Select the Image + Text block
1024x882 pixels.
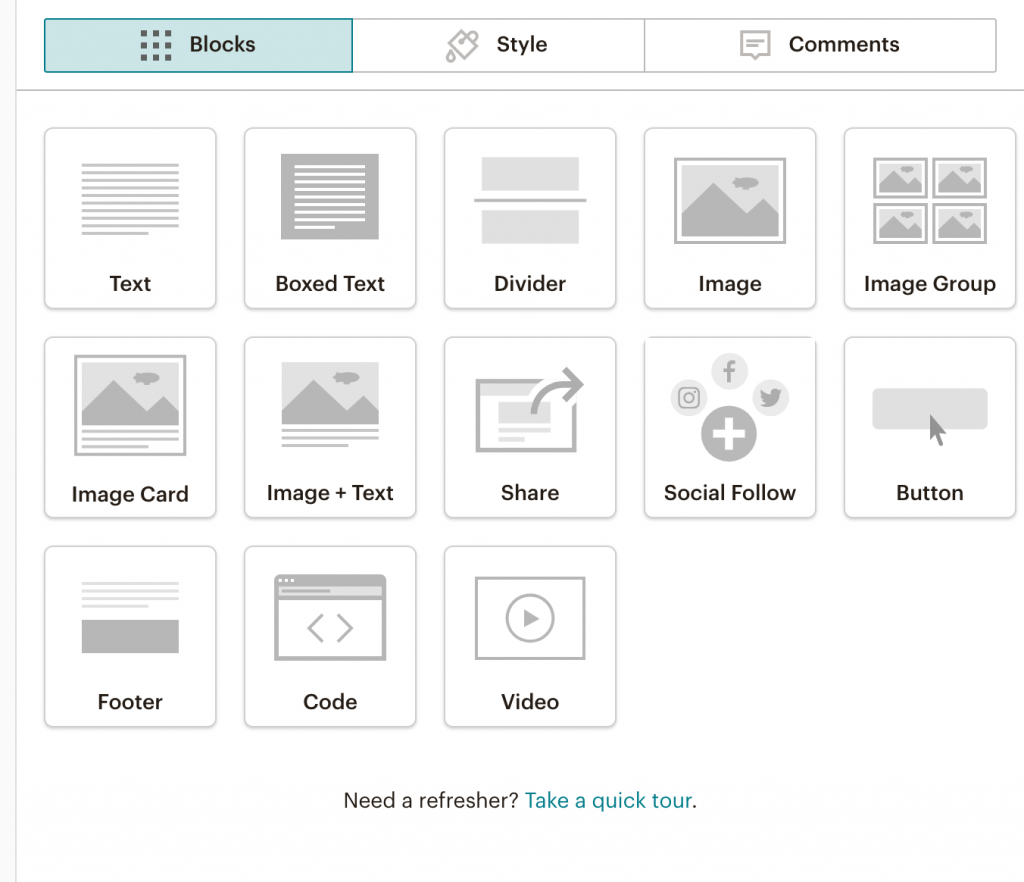(330, 427)
